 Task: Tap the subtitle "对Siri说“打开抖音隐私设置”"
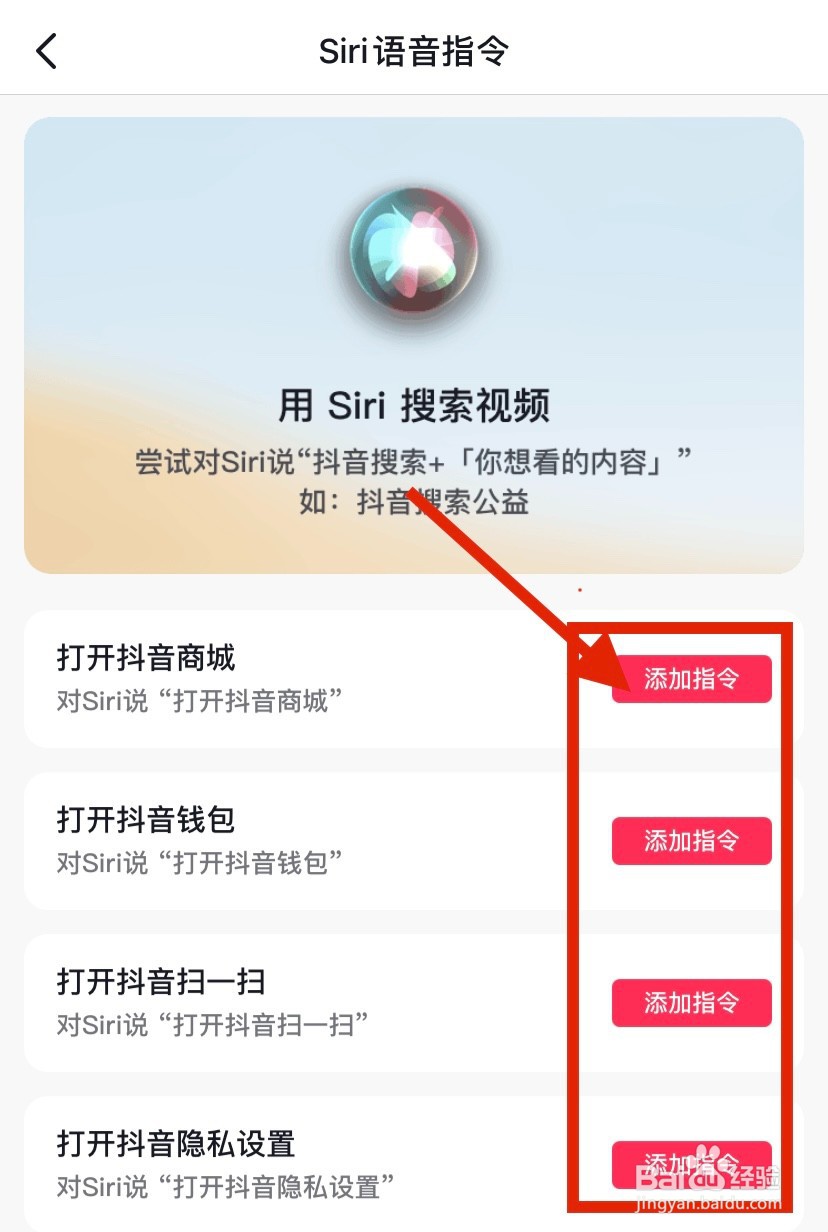tap(227, 1187)
